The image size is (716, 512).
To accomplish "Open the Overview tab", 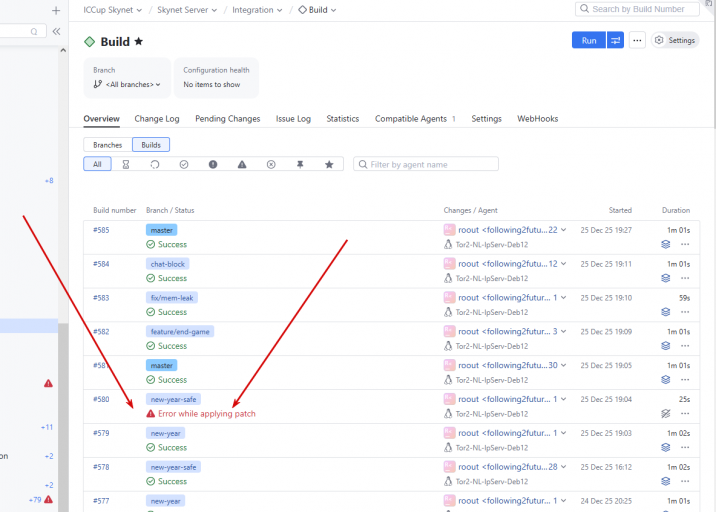I will coord(101,119).
